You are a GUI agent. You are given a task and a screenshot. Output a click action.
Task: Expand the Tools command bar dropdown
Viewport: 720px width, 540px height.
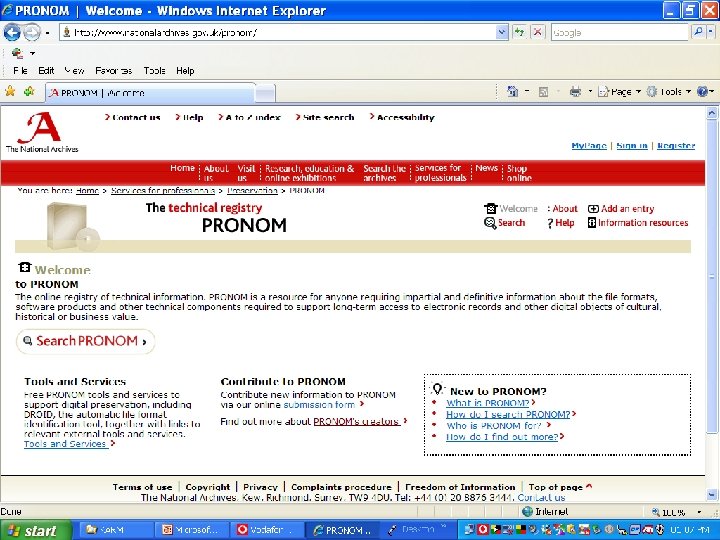(688, 92)
